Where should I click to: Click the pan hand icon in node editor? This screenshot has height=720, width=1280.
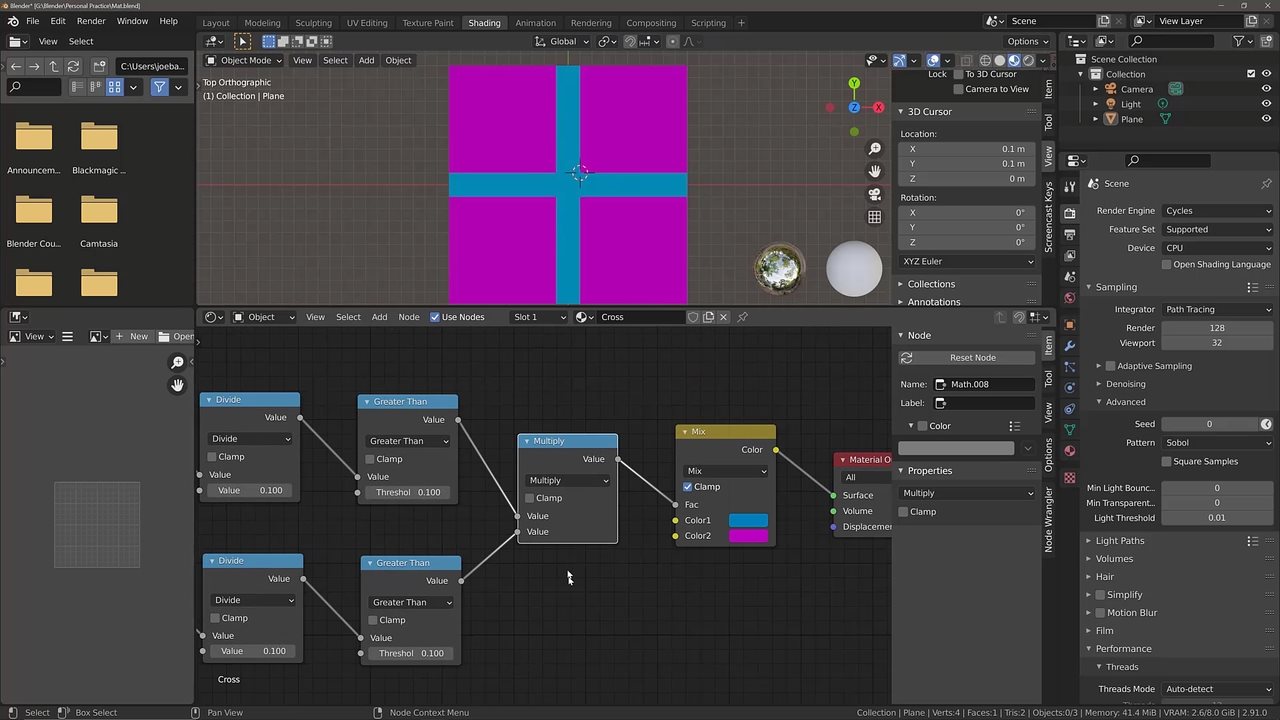pos(178,385)
